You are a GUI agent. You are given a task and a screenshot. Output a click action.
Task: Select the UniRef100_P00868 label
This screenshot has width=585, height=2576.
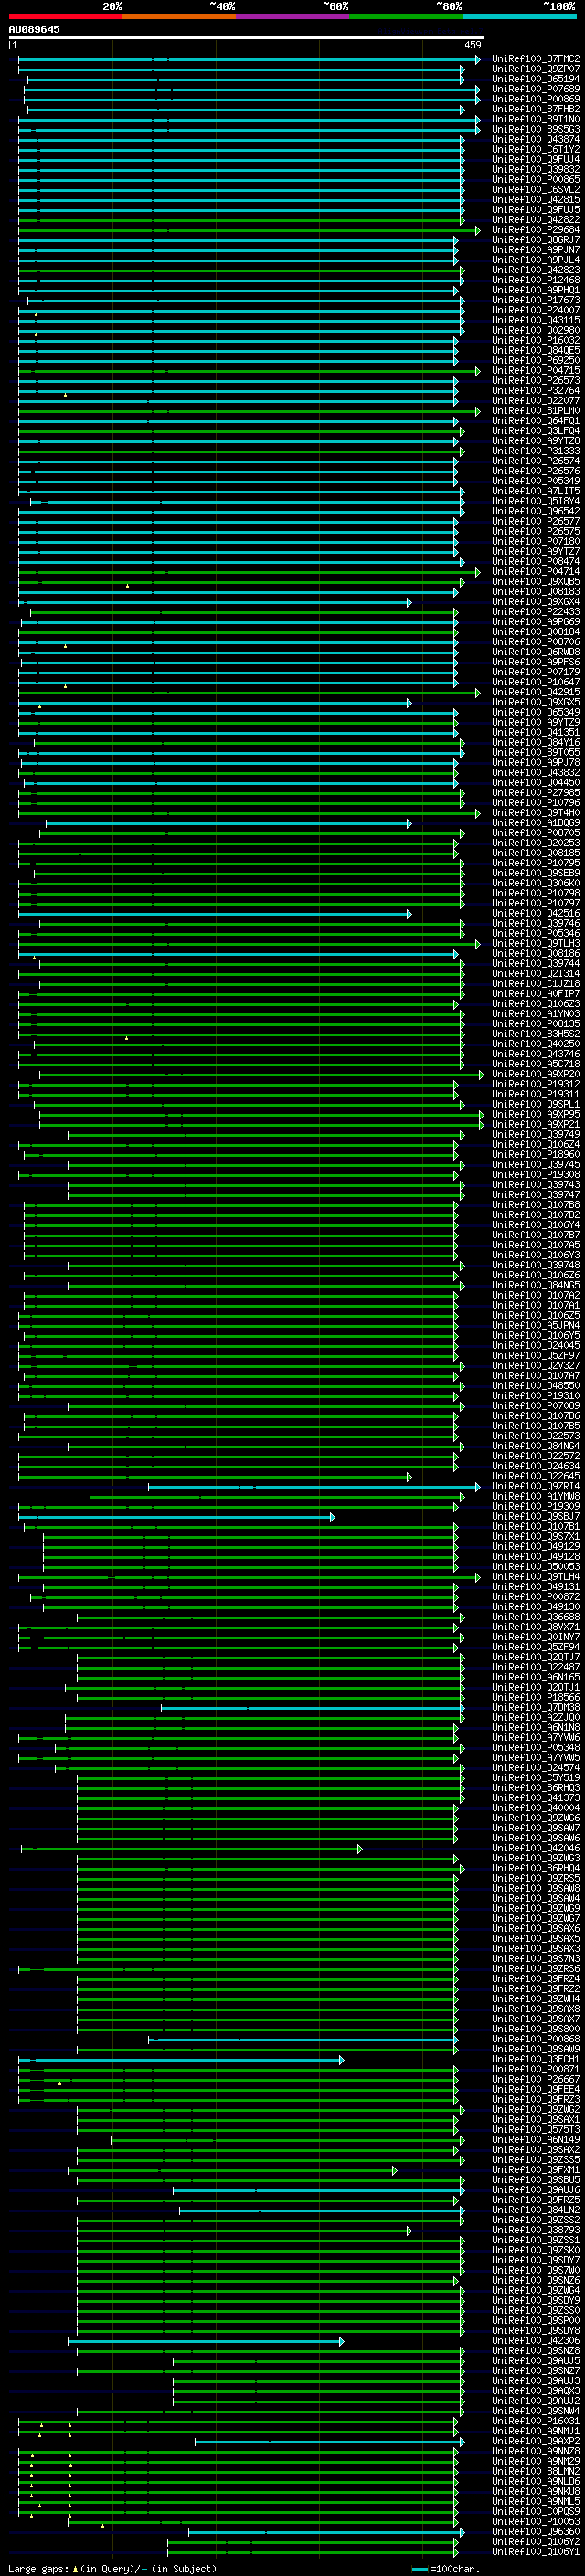536,2039
